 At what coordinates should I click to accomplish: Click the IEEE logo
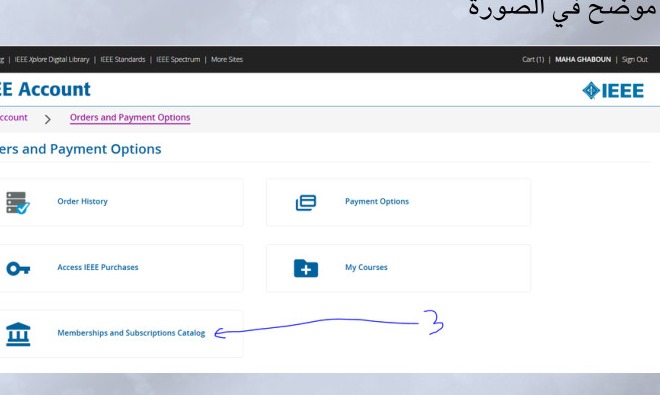tap(613, 91)
